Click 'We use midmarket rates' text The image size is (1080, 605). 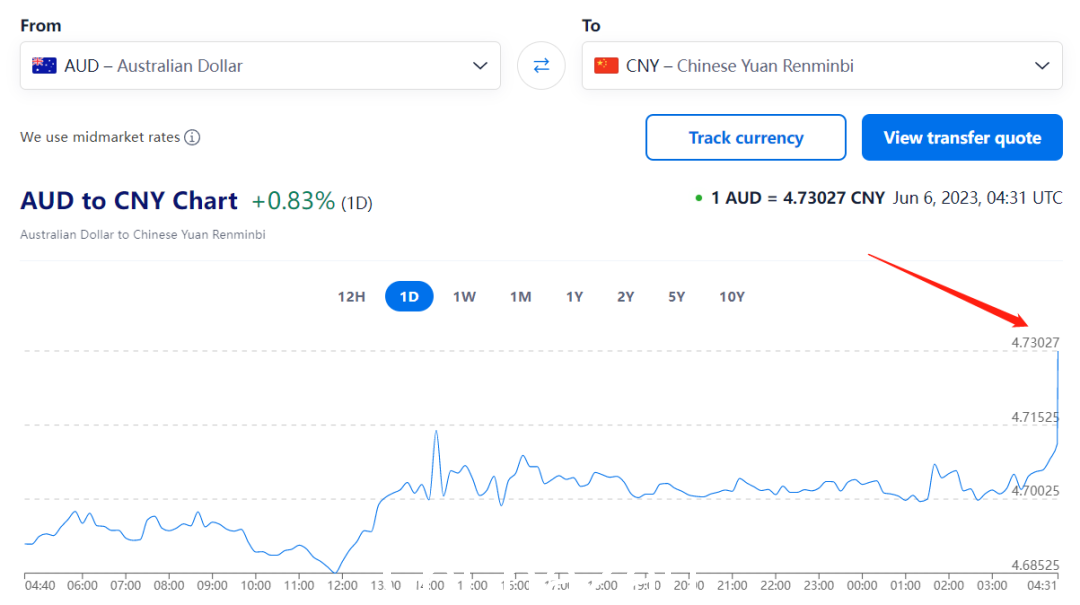(x=100, y=137)
